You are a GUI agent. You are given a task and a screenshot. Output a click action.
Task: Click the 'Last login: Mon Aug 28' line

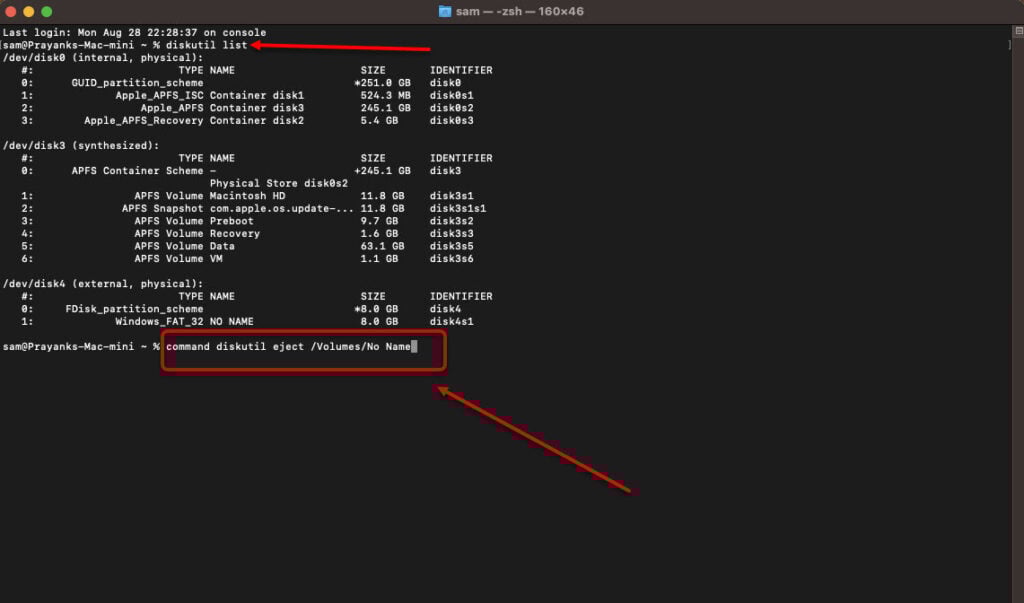pos(135,32)
